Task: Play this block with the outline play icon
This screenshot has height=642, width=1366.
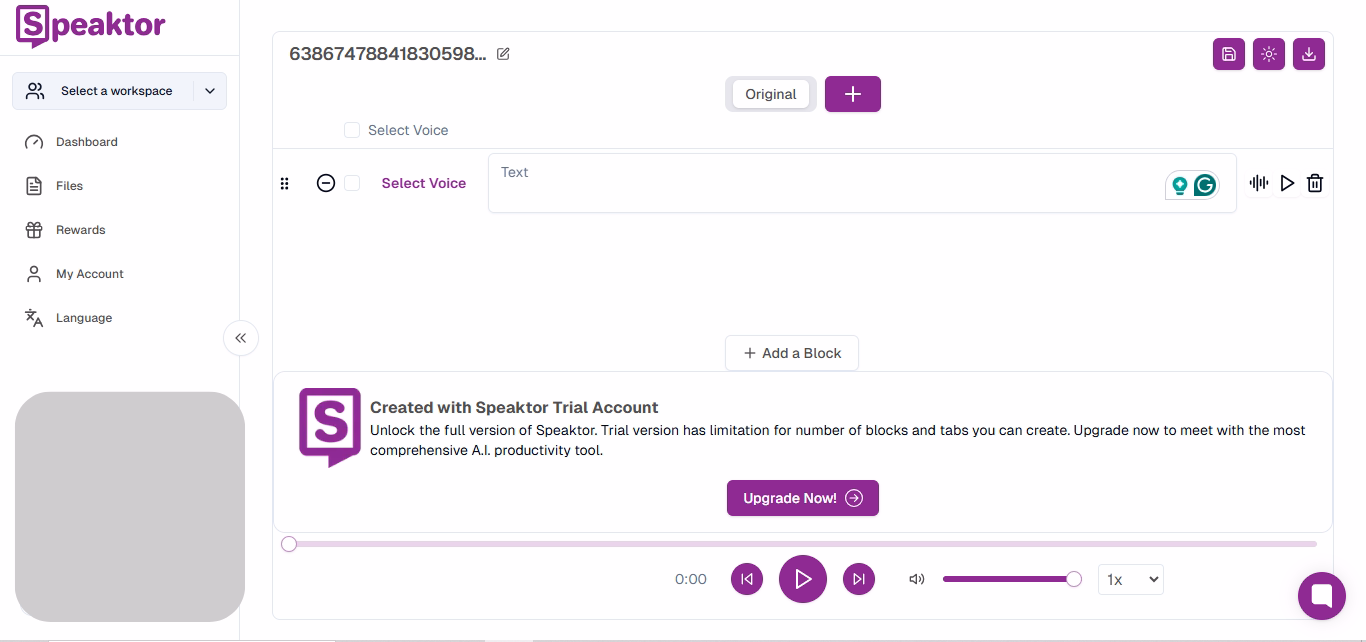Action: (x=1287, y=183)
